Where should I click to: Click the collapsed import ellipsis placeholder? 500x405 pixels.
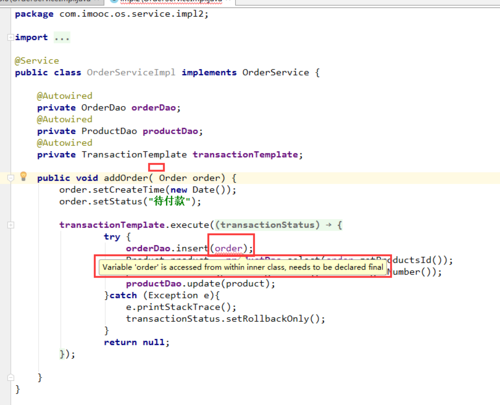[62, 38]
